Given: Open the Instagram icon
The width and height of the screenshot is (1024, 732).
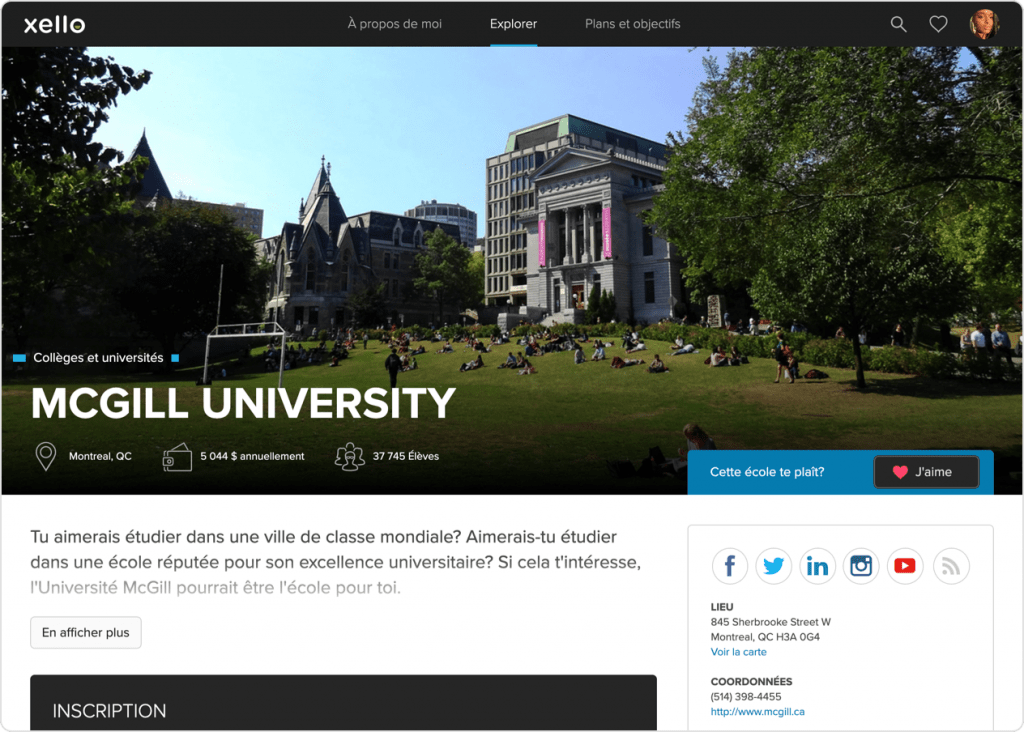Looking at the screenshot, I should [x=861, y=566].
